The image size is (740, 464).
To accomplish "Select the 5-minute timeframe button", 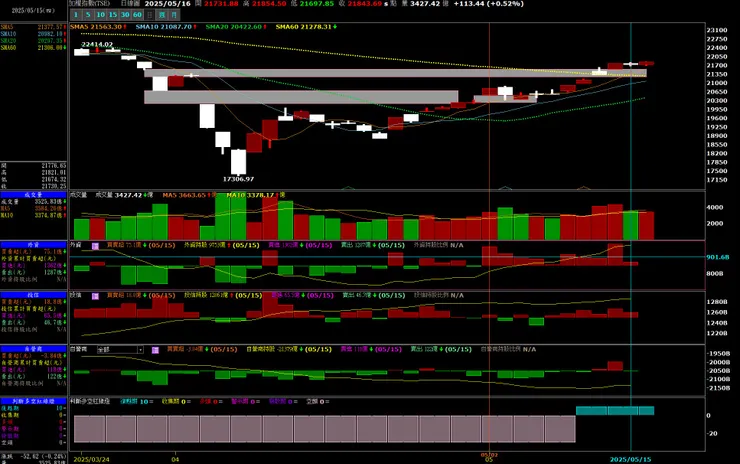I will pos(88,15).
